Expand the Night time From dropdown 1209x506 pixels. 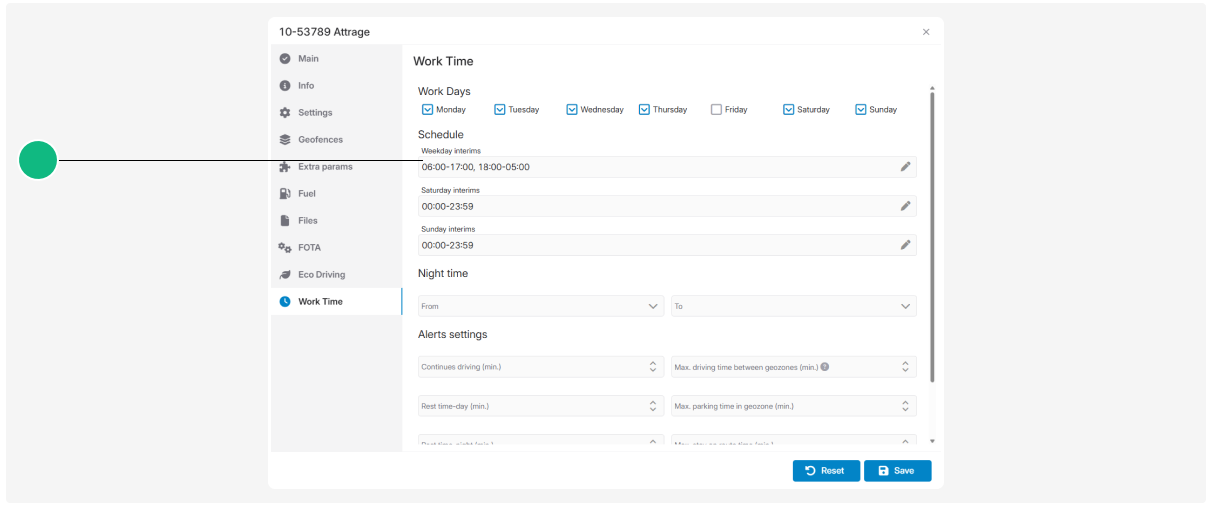click(541, 306)
